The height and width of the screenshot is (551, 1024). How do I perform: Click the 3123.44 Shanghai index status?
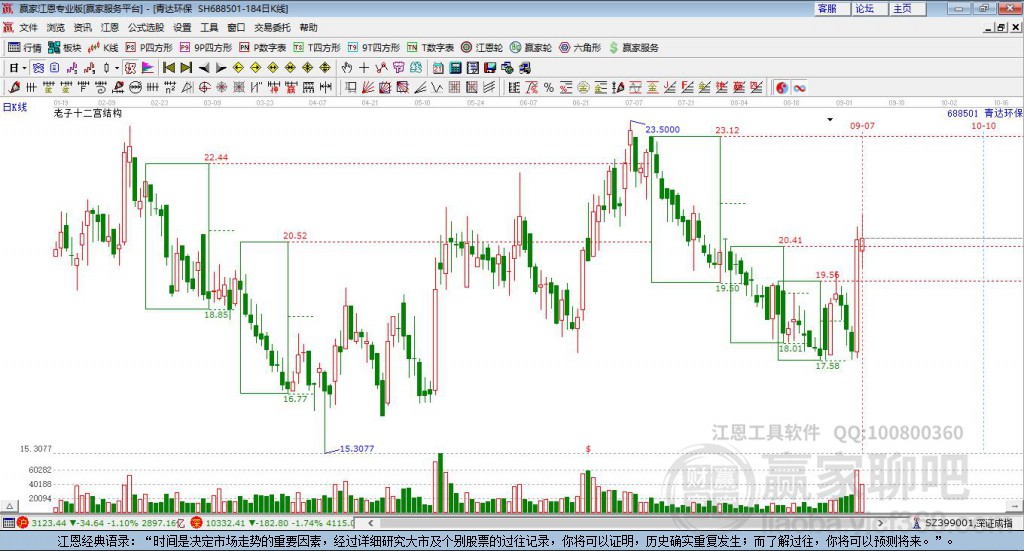pos(49,523)
